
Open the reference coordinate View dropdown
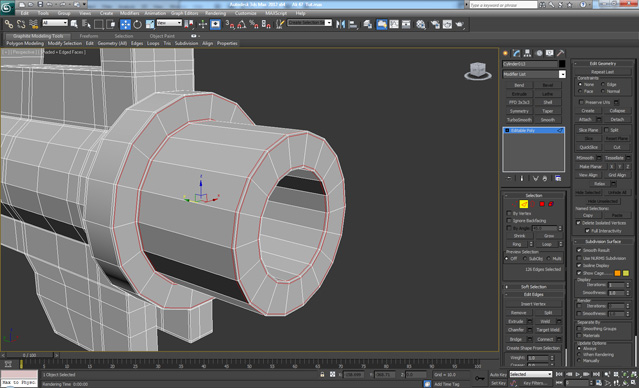(169, 23)
